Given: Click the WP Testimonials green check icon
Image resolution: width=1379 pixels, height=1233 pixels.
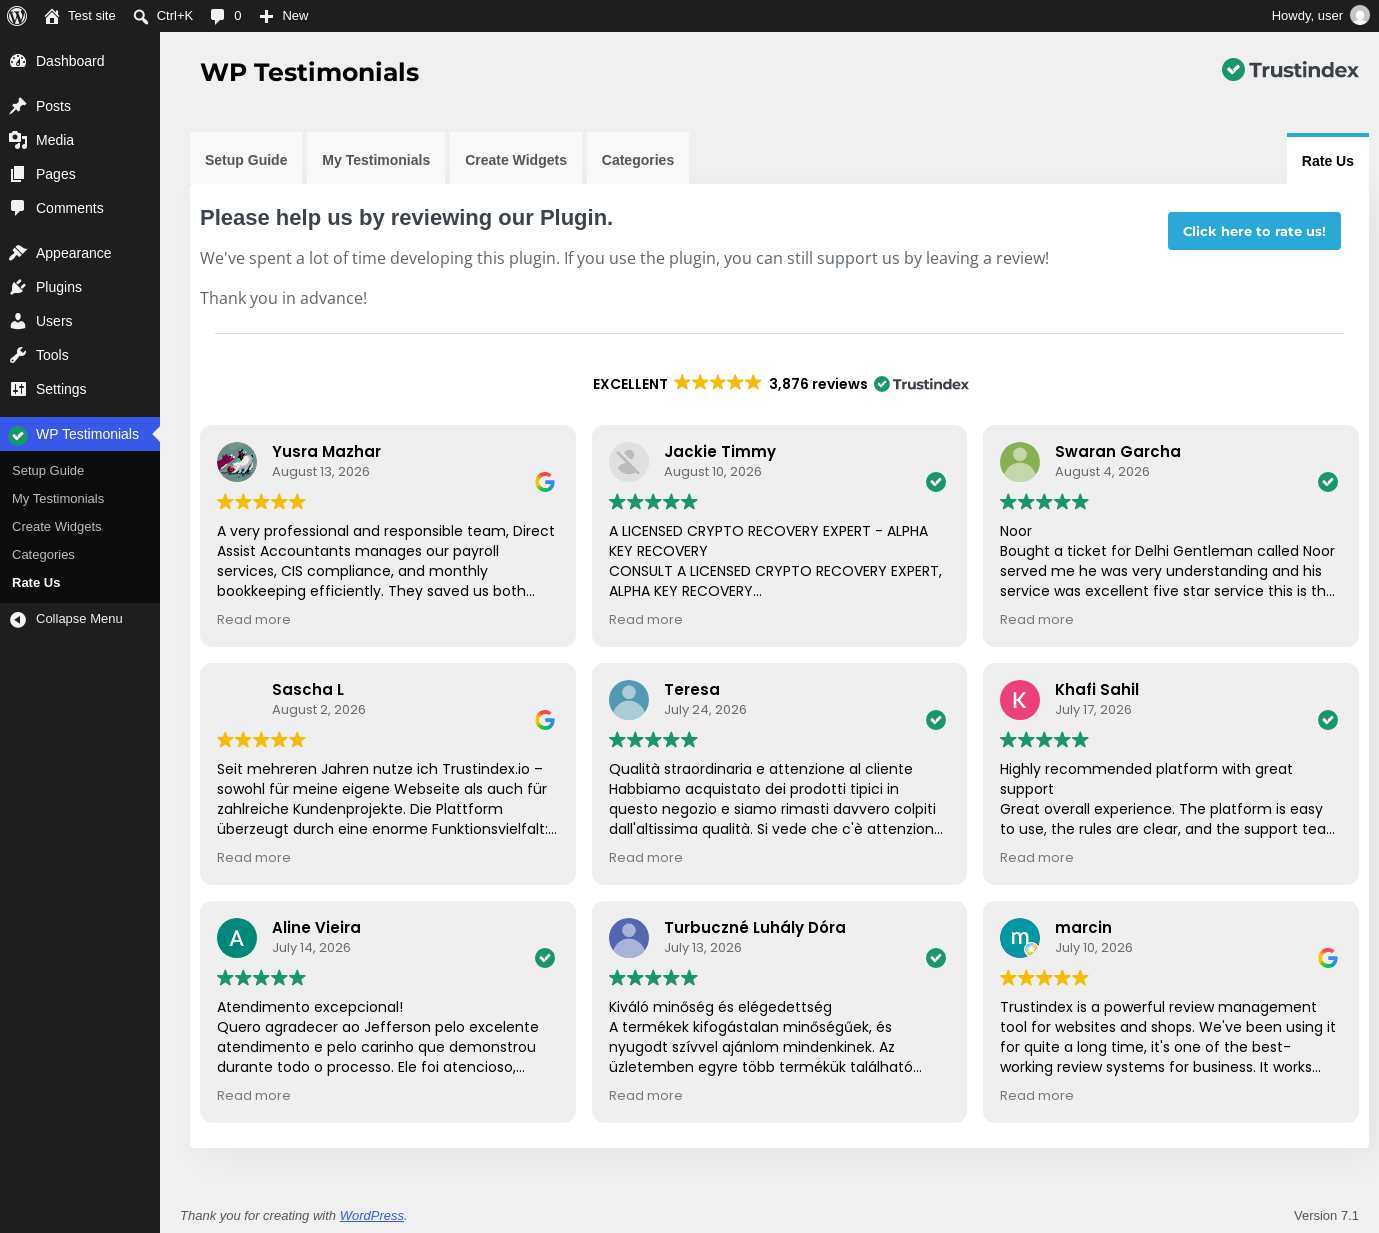Looking at the screenshot, I should pyautogui.click(x=18, y=434).
